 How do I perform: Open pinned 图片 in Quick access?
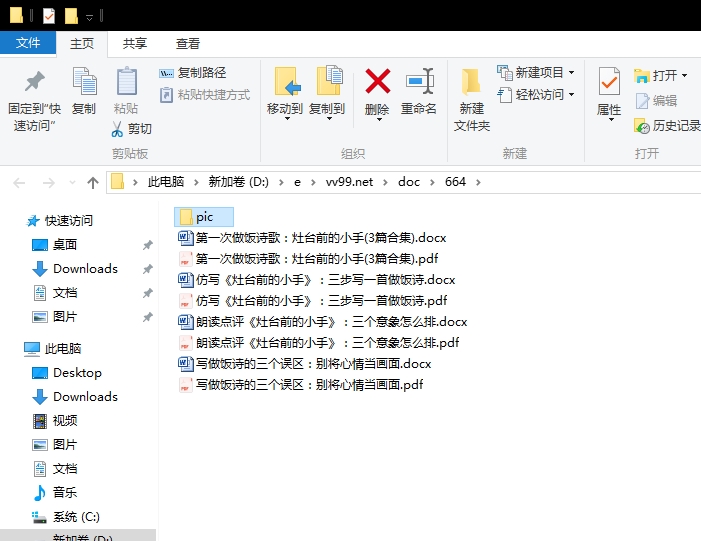pyautogui.click(x=54, y=317)
